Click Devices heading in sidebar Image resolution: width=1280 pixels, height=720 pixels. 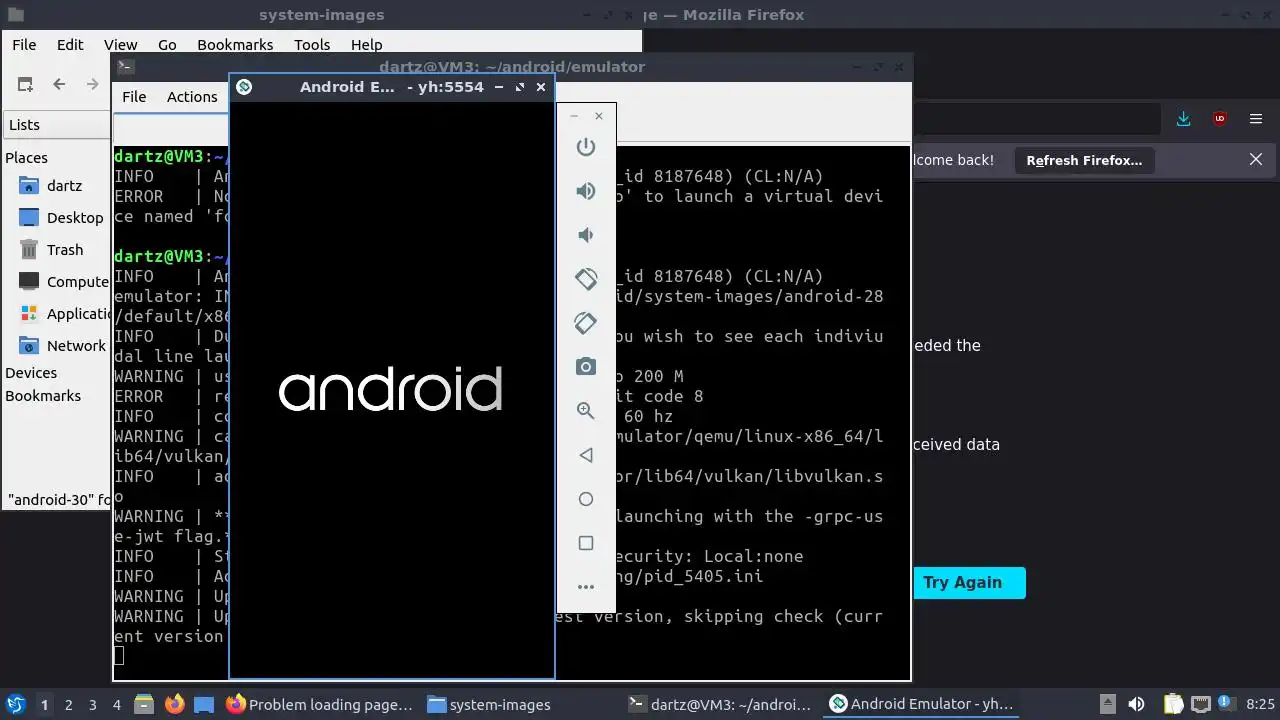(x=31, y=373)
